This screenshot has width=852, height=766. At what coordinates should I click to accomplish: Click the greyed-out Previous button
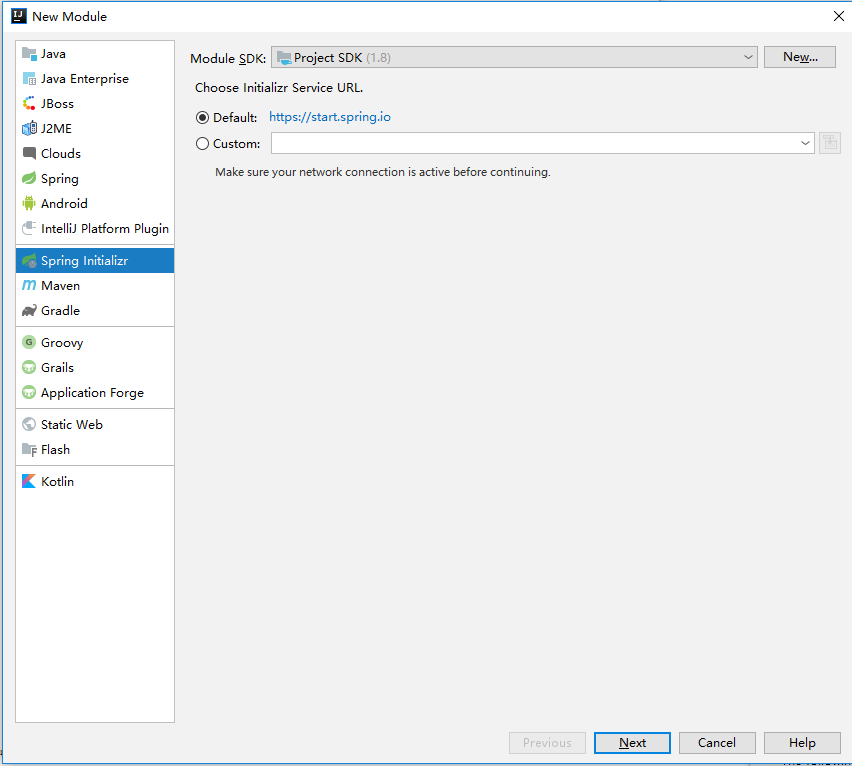[547, 743]
